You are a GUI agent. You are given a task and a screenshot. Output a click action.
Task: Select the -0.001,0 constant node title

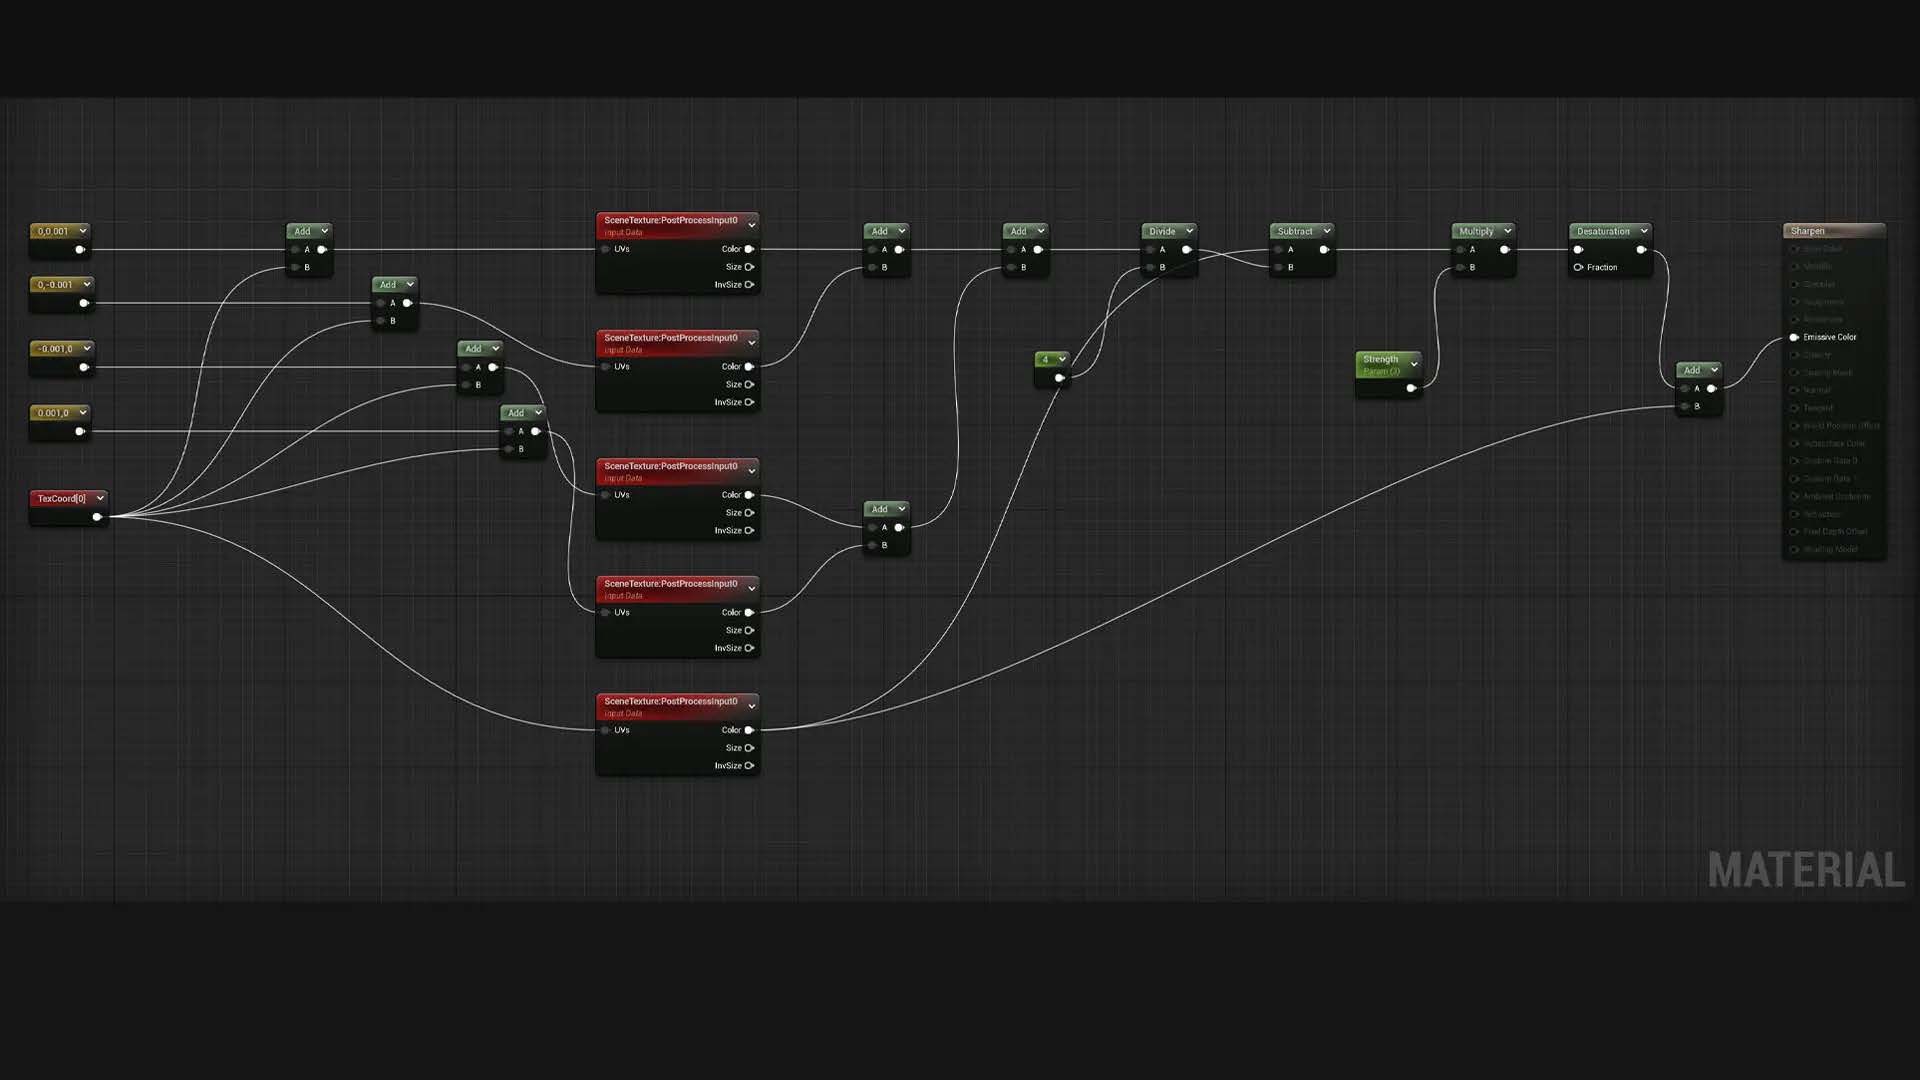click(x=55, y=349)
